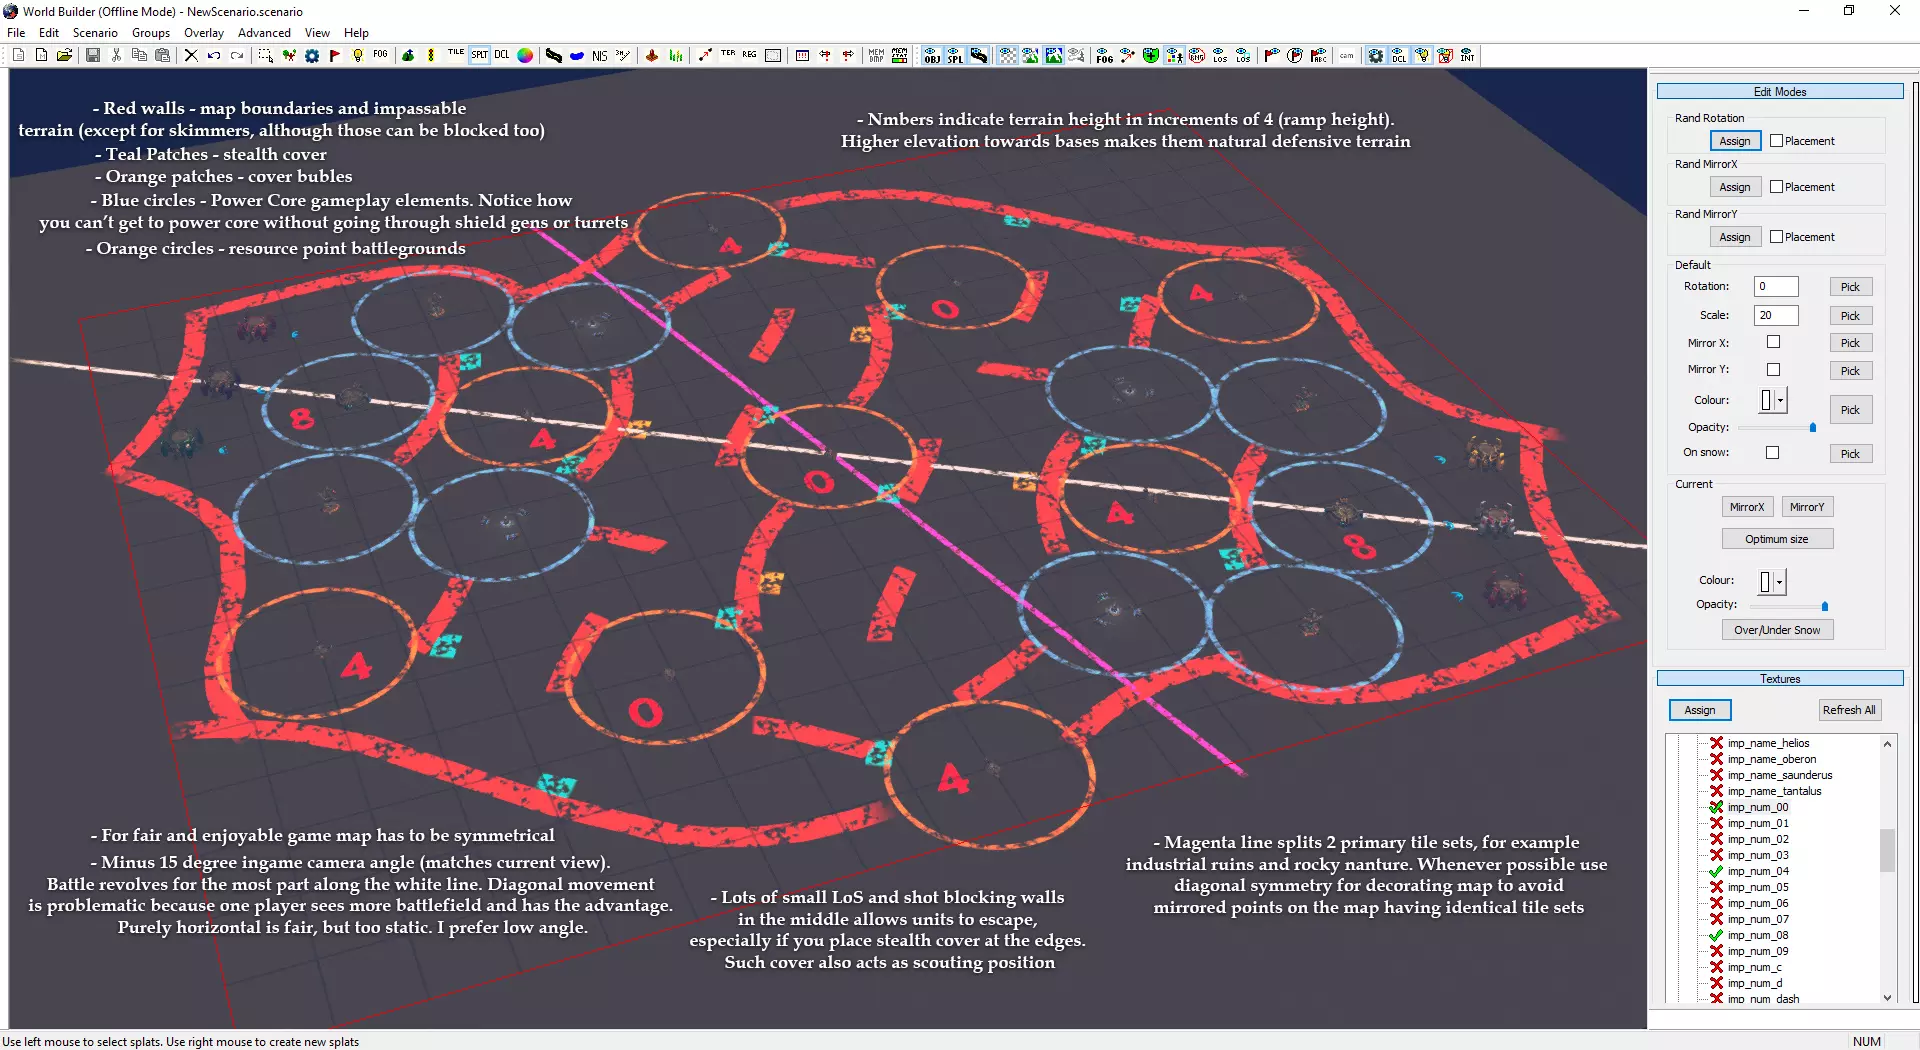Toggle DCL decal visibility eye icon

tap(1399, 56)
